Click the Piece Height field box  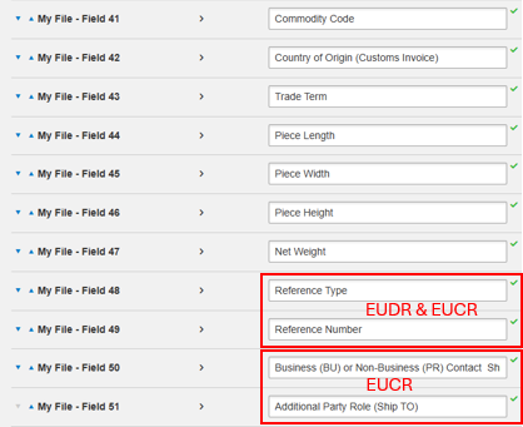click(x=388, y=212)
